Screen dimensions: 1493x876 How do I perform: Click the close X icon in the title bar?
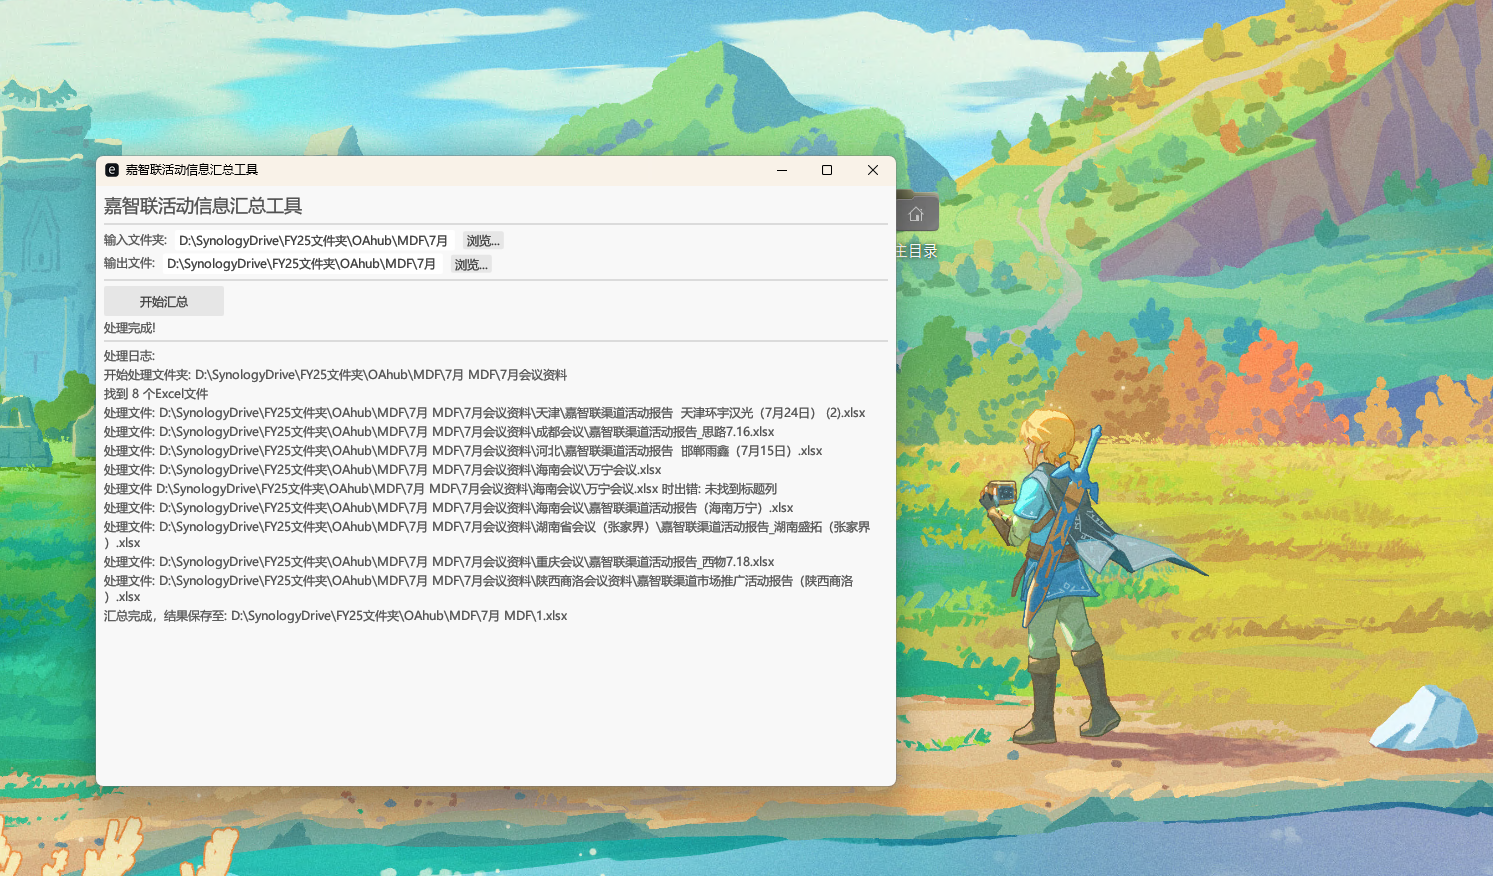tap(872, 170)
